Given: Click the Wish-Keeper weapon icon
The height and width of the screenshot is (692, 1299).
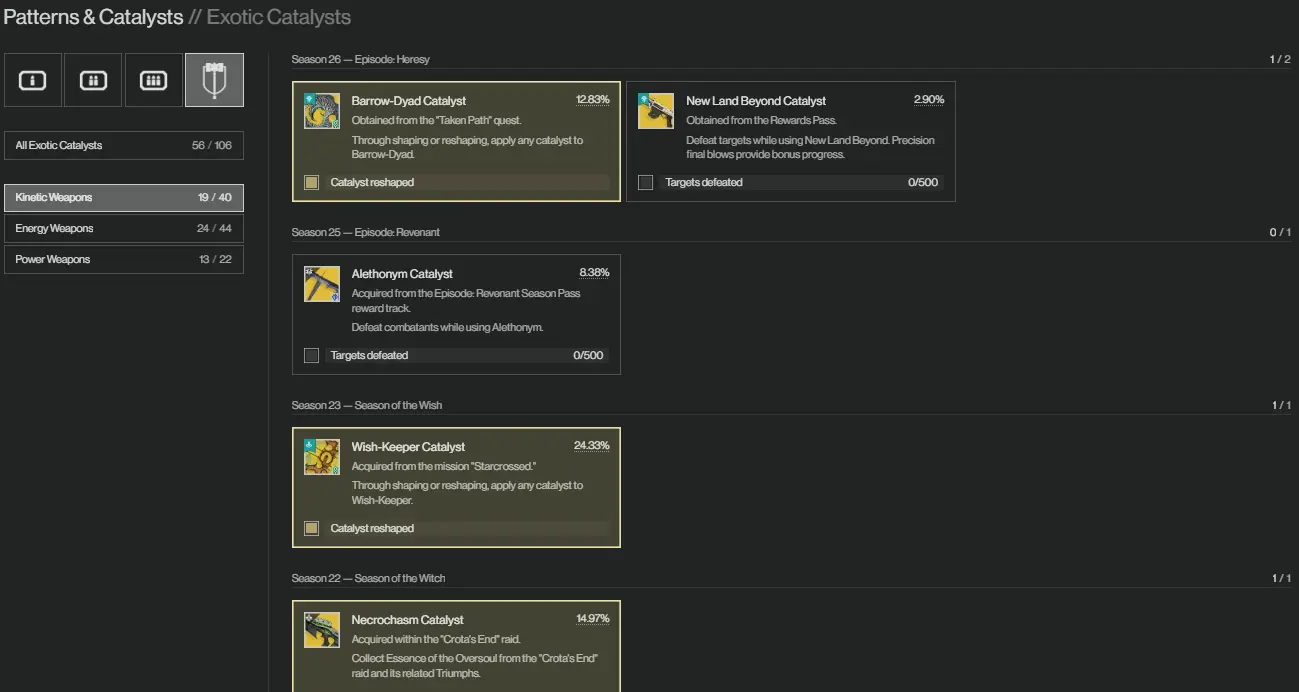Looking at the screenshot, I should [322, 457].
